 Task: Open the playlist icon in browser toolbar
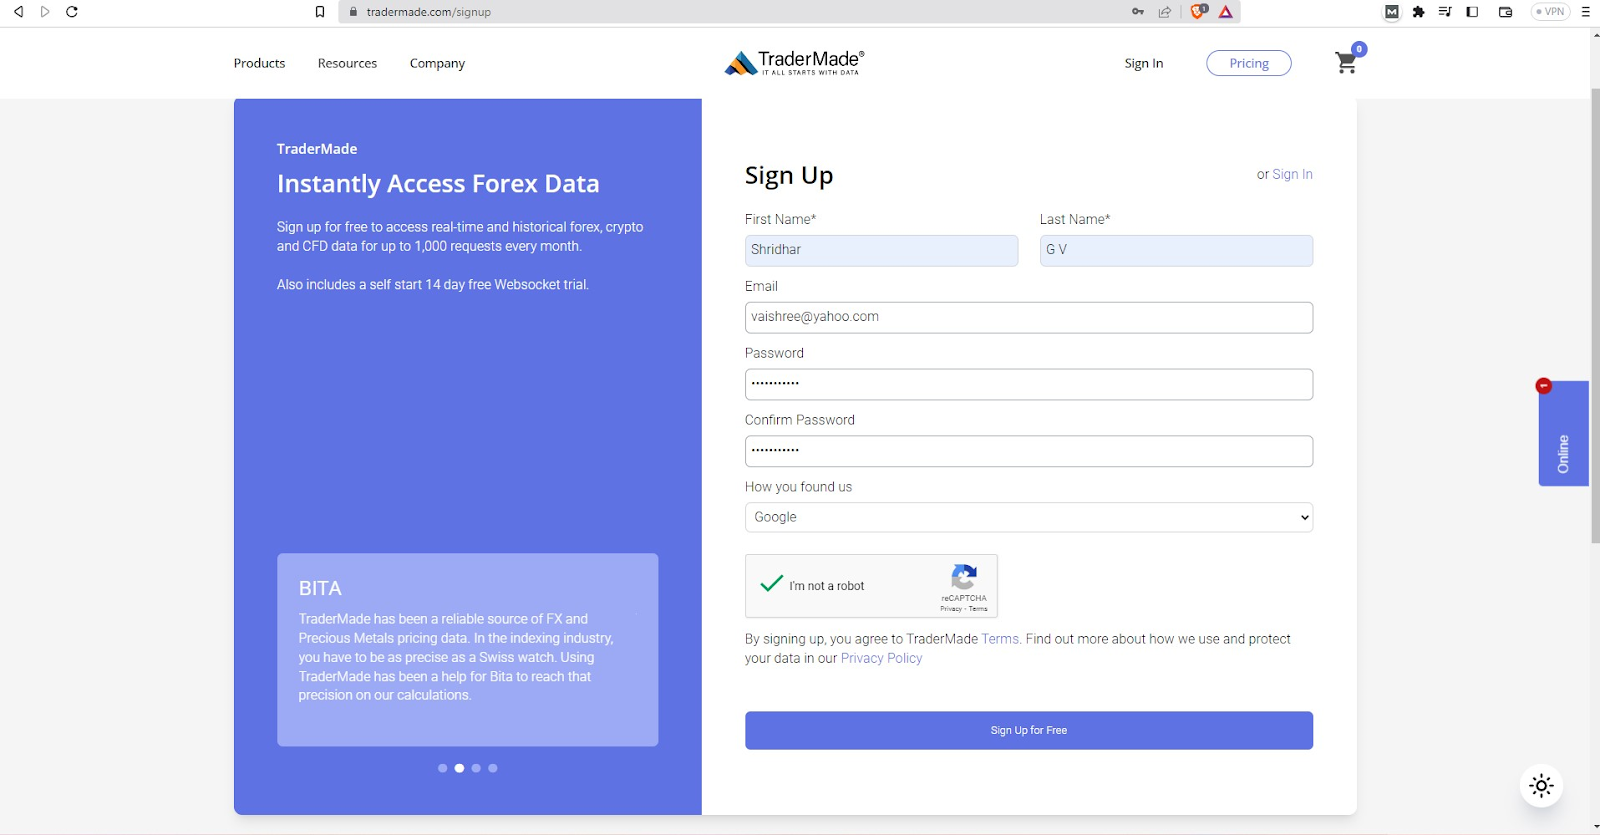pos(1445,12)
